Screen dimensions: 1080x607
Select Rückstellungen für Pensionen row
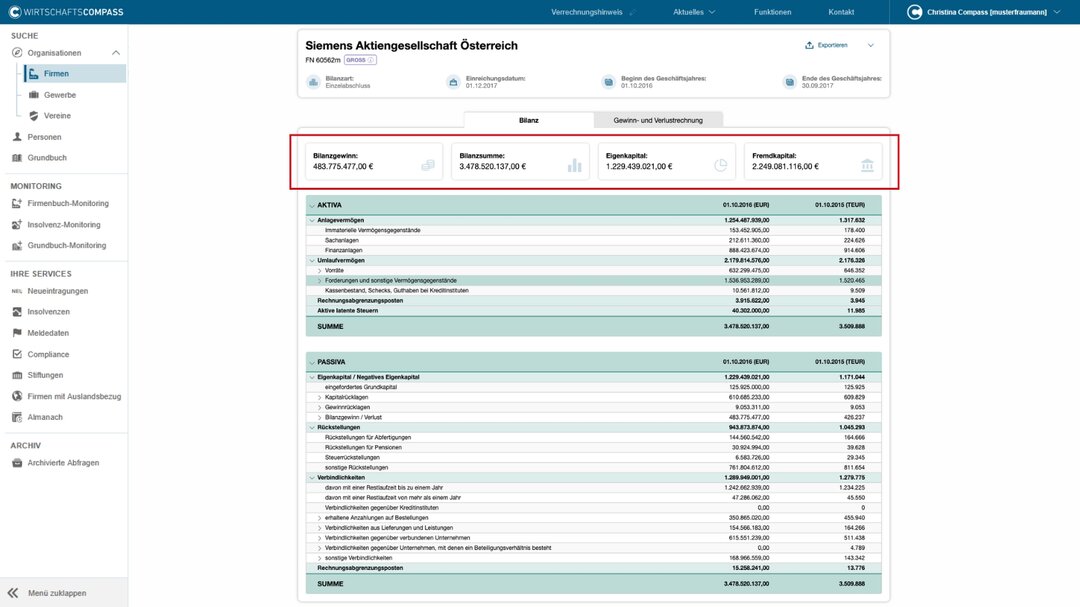(594, 447)
